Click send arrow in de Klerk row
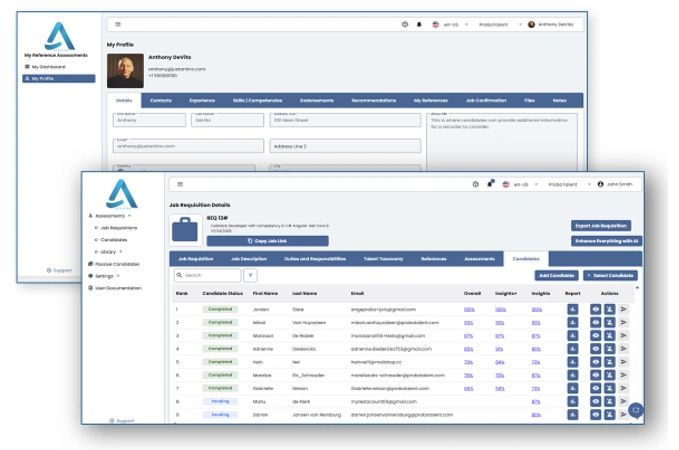This screenshot has width=679, height=450. point(624,401)
